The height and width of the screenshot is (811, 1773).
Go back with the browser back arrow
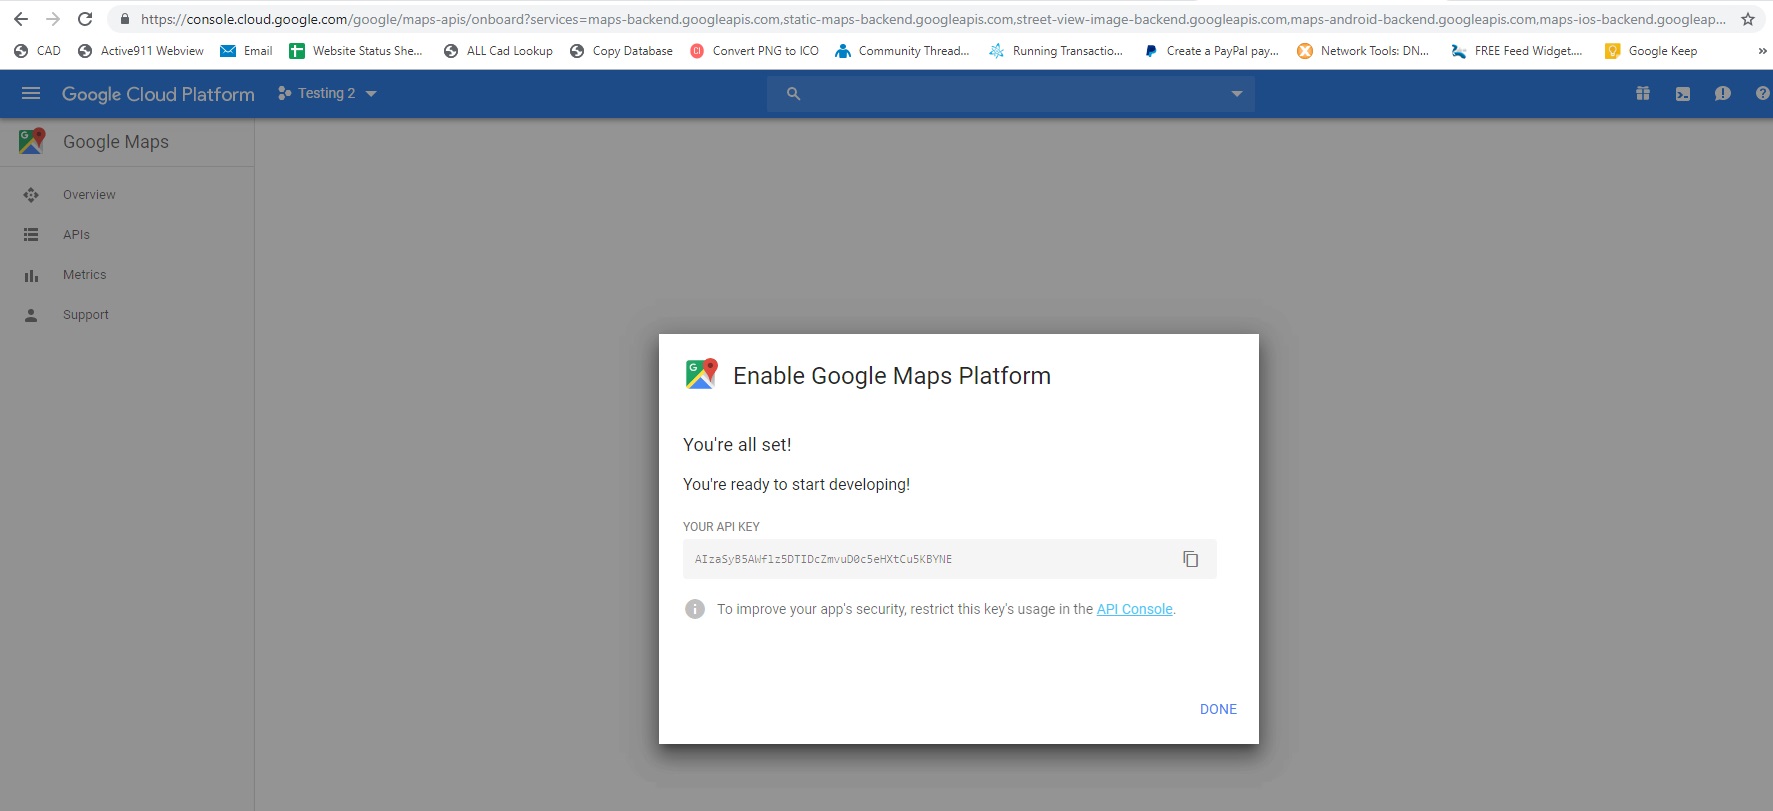point(21,19)
